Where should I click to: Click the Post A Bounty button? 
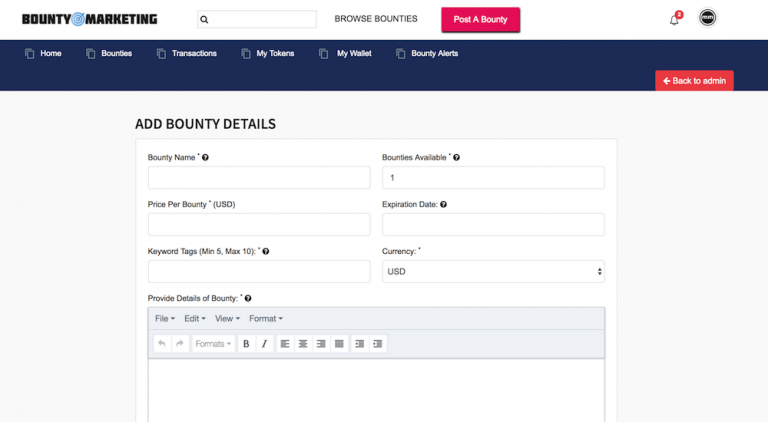(x=480, y=20)
